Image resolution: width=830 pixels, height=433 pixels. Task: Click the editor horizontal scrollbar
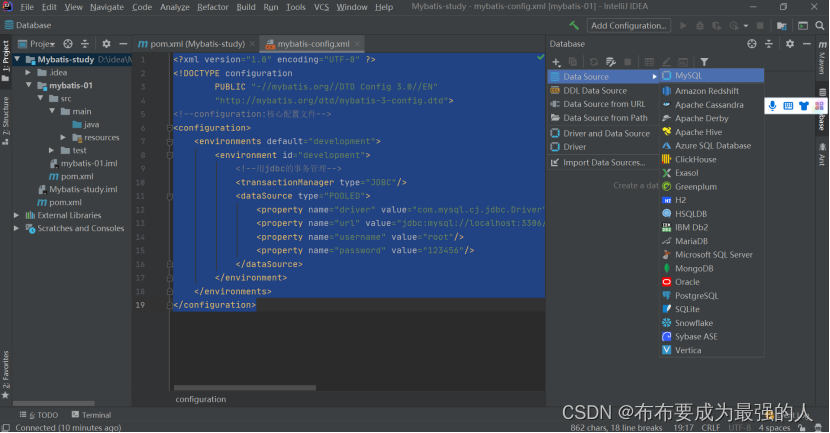pos(245,388)
